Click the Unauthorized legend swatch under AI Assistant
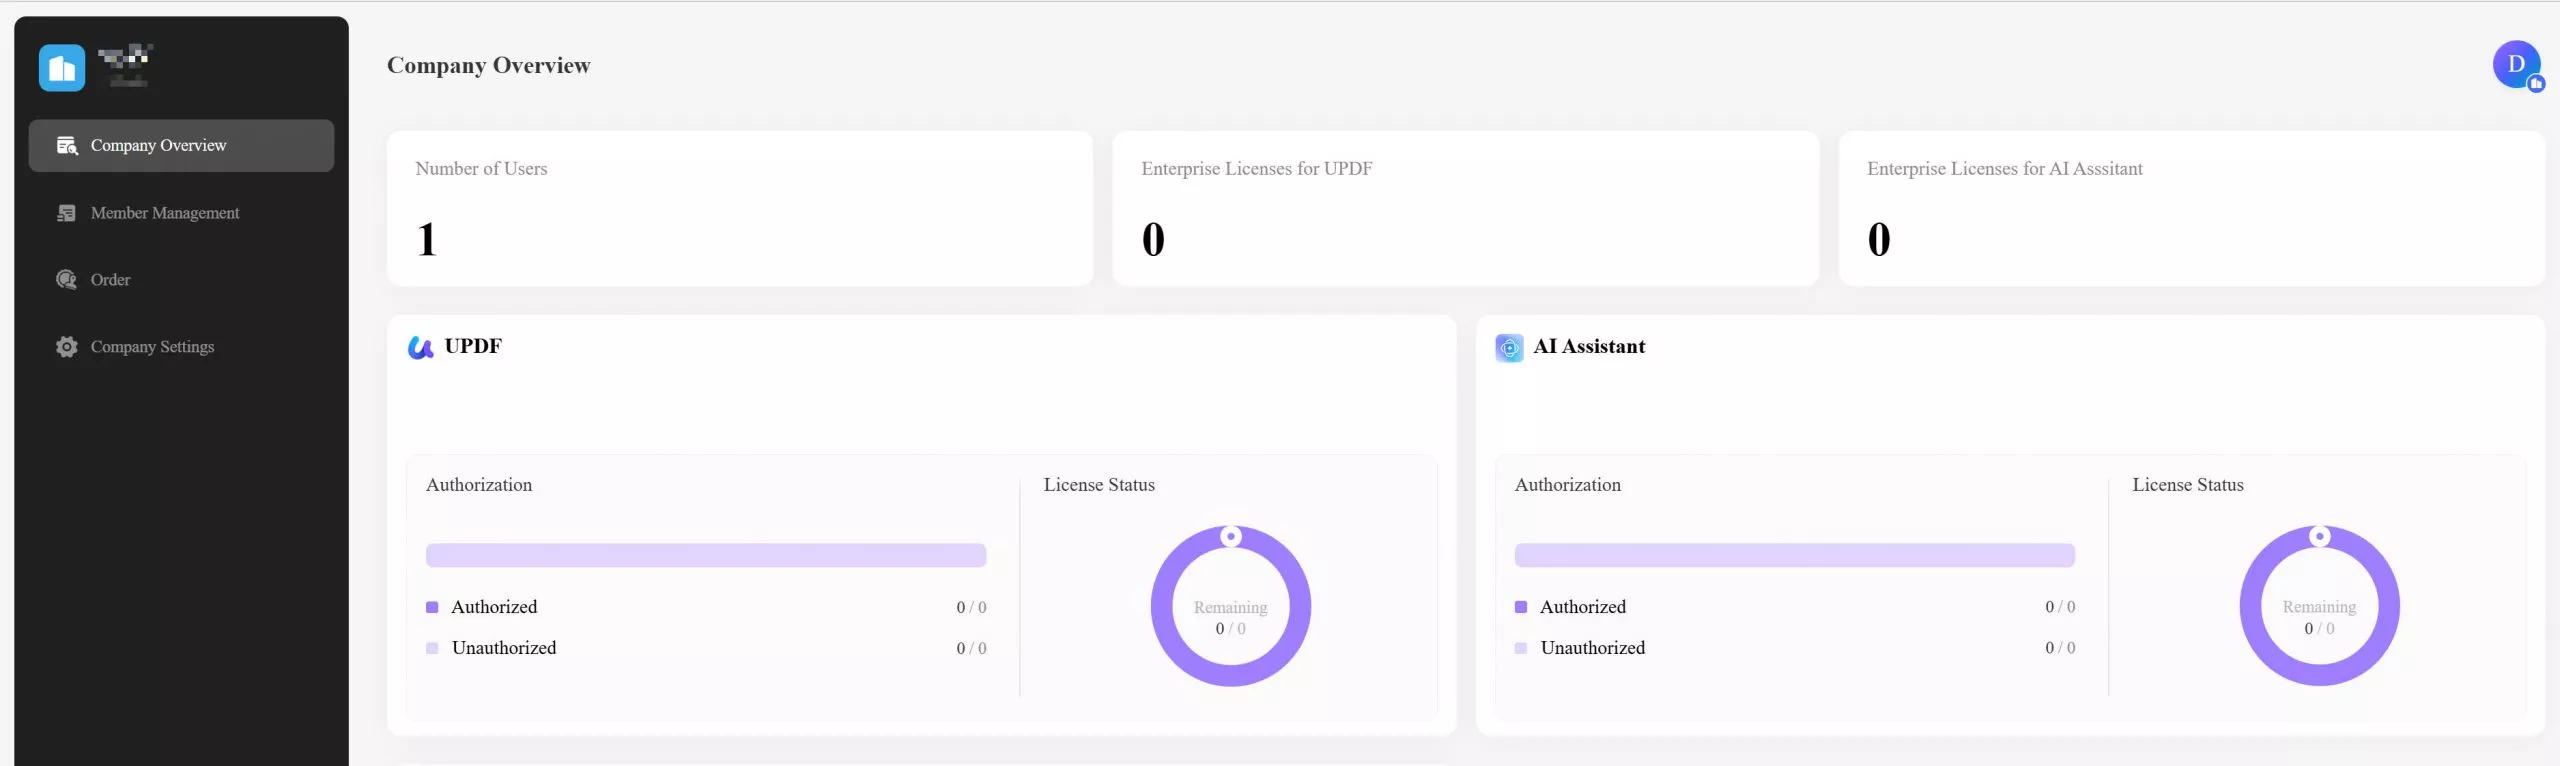 click(x=1521, y=648)
